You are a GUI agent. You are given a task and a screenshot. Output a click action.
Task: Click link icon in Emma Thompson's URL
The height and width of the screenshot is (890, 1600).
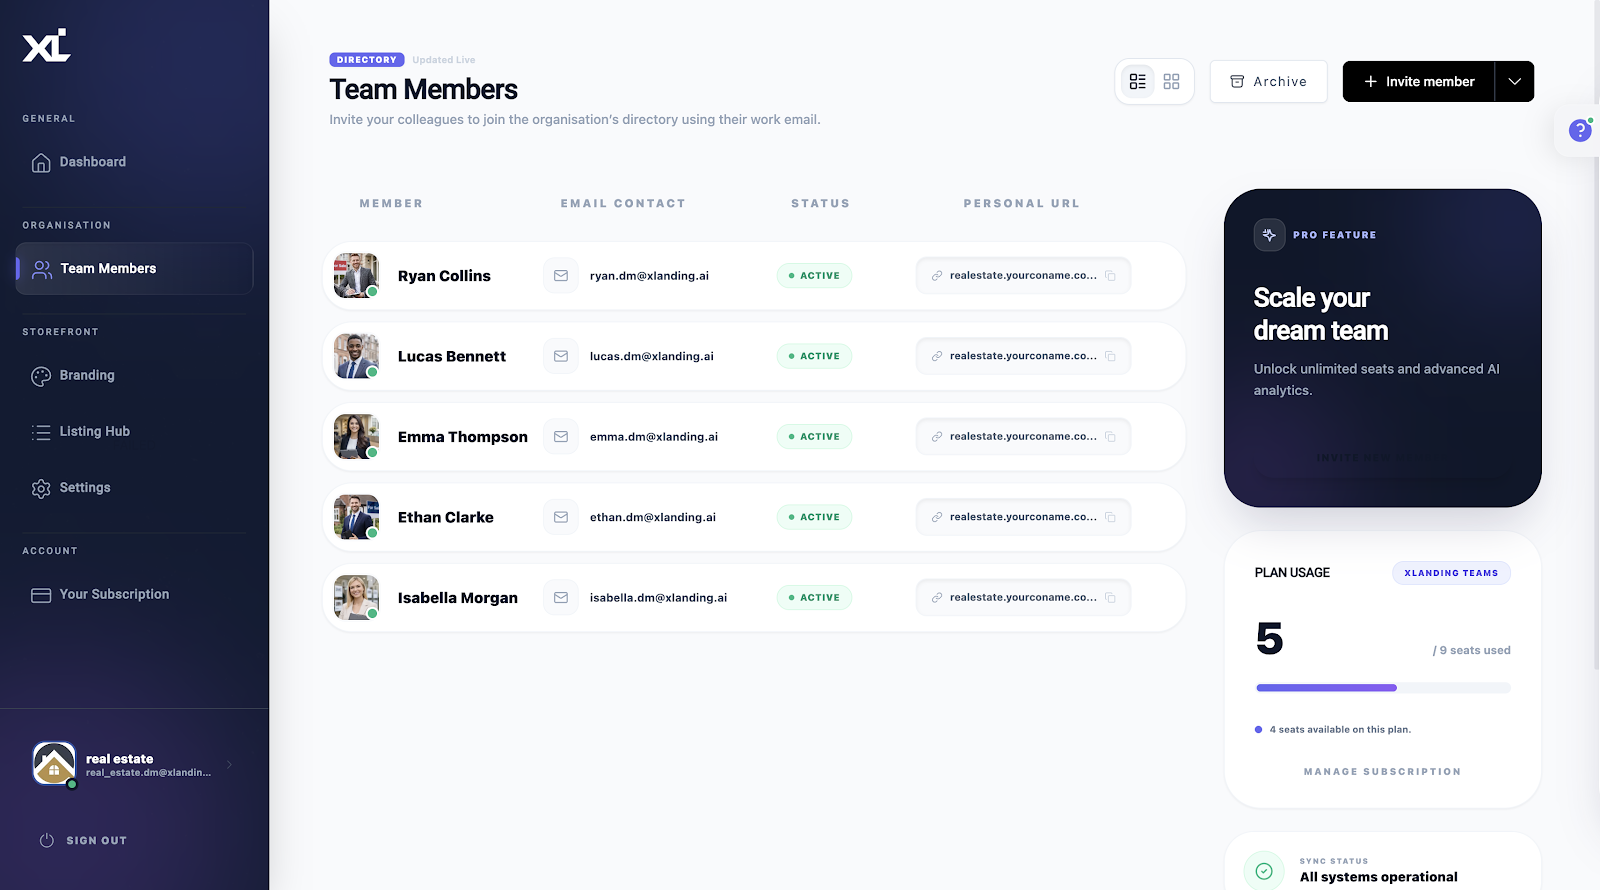tap(937, 437)
